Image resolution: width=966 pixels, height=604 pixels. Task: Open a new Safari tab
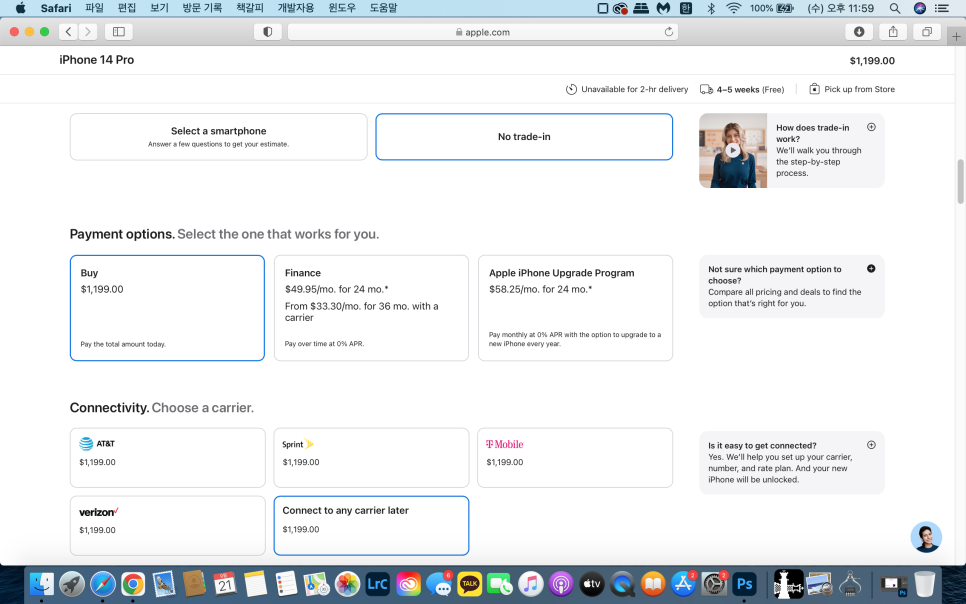[956, 36]
